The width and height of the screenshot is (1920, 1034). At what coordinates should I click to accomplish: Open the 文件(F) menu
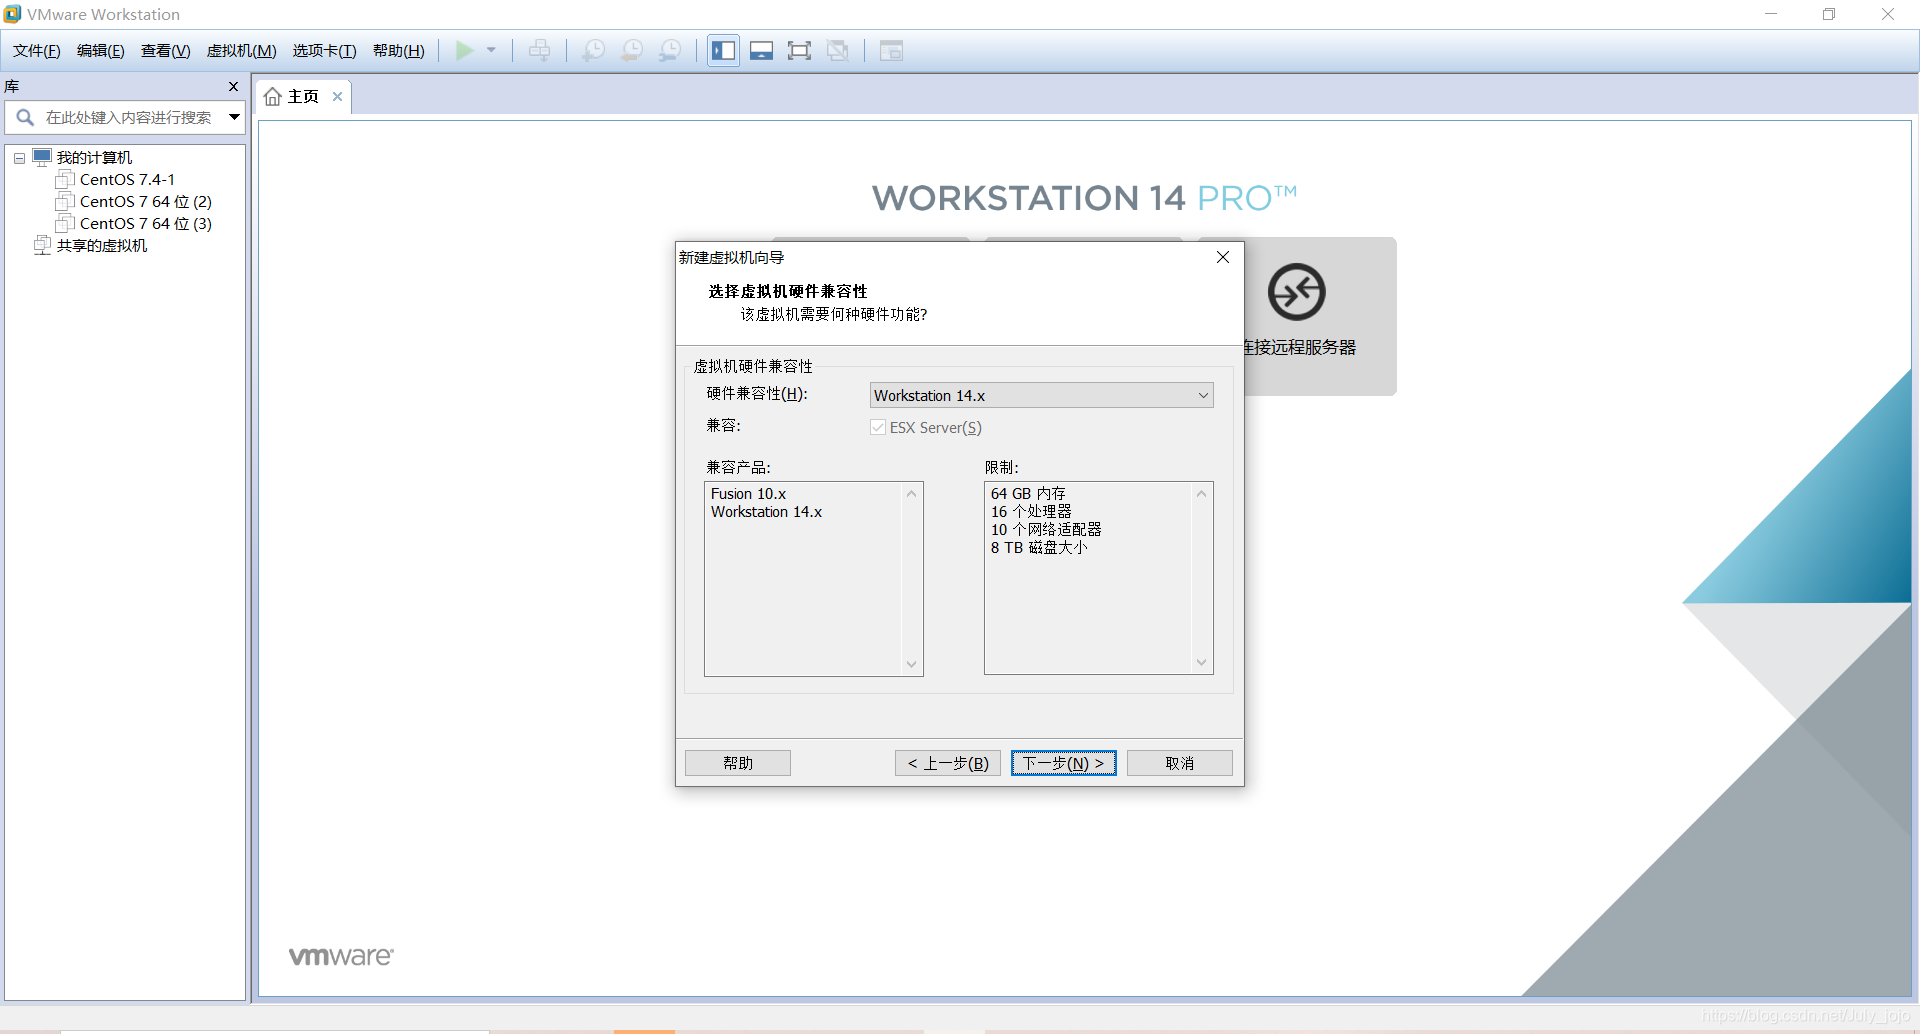37,51
